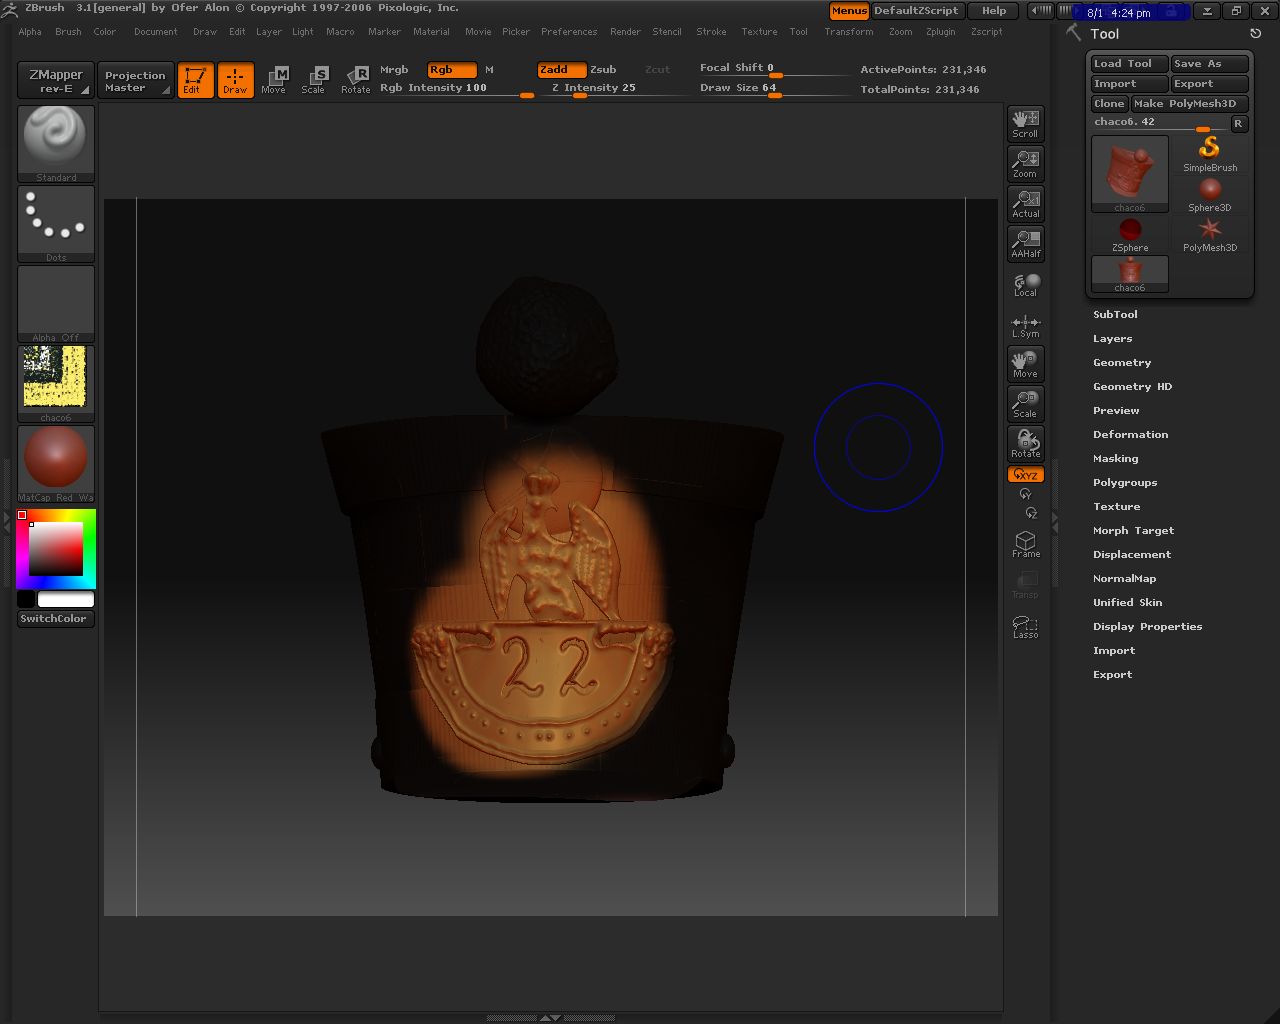Toggle Zadd sculpting mode off
This screenshot has width=1280, height=1024.
[560, 69]
